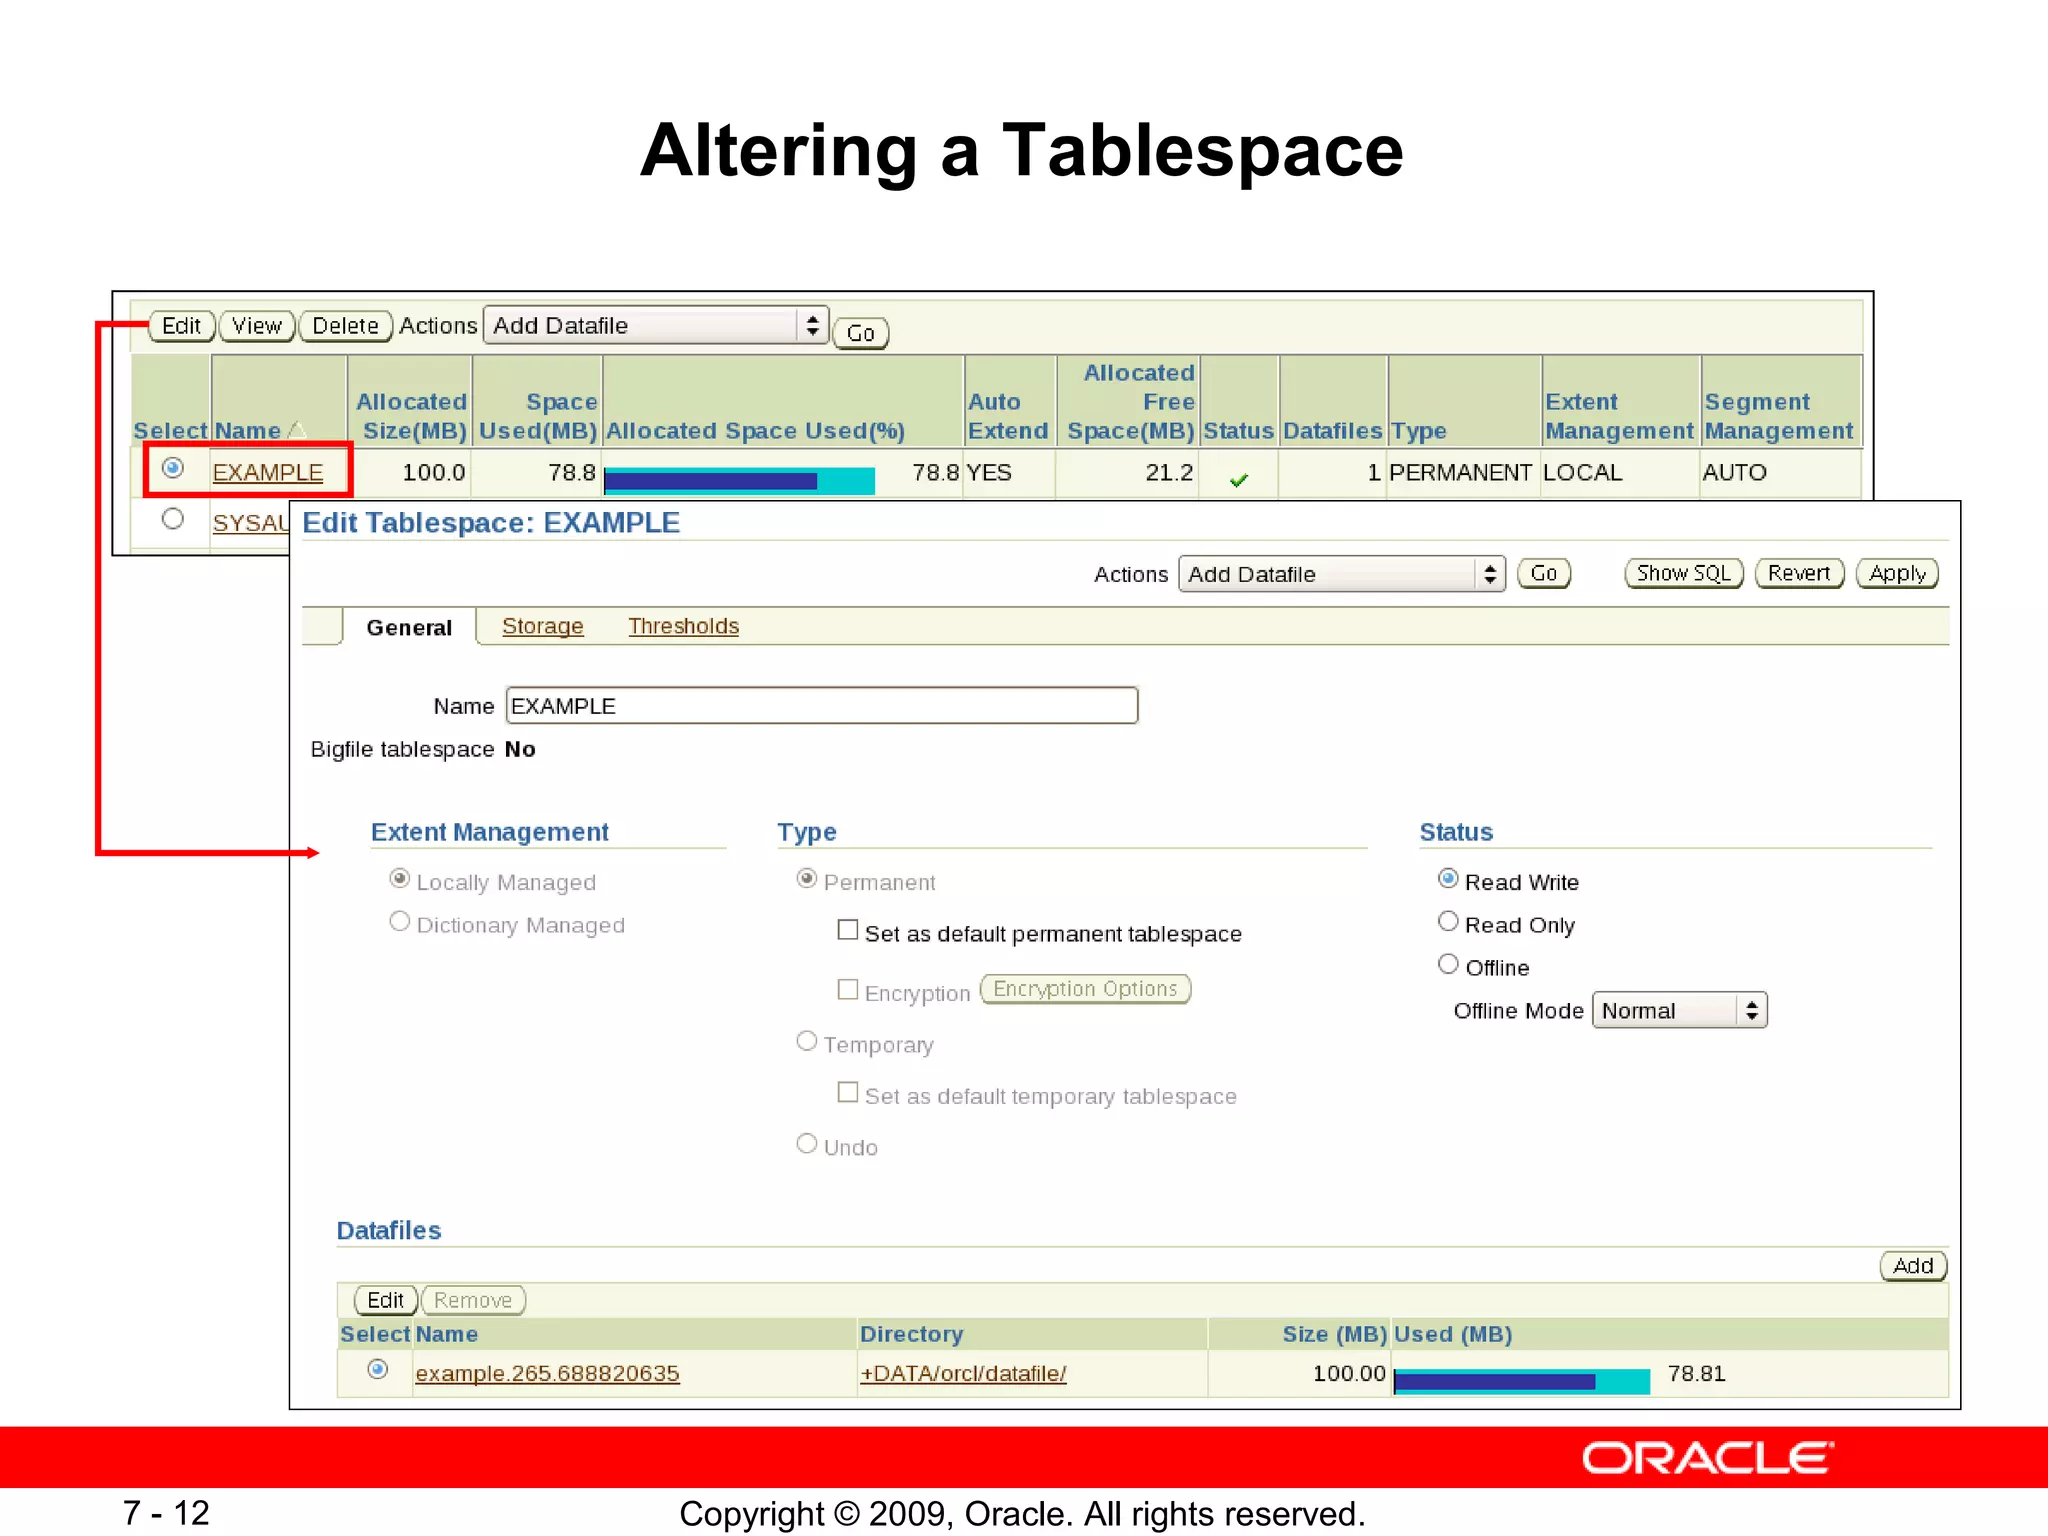Select the EXAMPLE tablespace radio button
Viewport: 2048px width, 1536px height.
point(173,468)
